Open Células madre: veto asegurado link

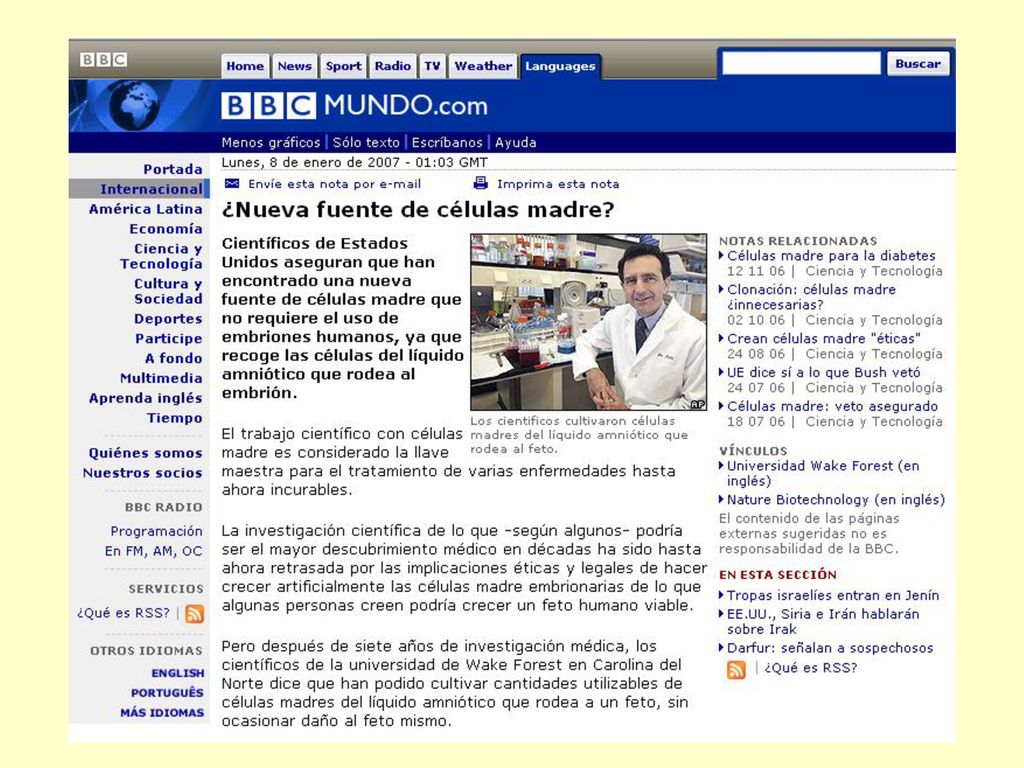833,406
